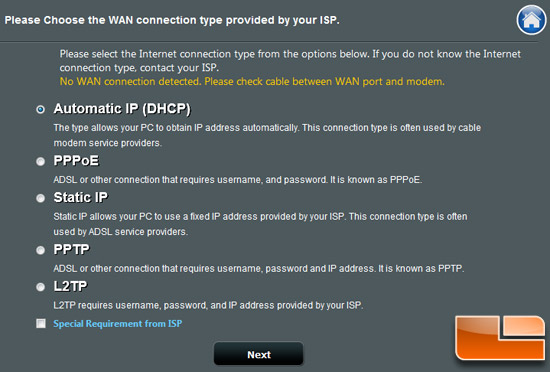Viewport: 550px width, 372px height.
Task: Click the L2TP heading label
Action: point(70,286)
